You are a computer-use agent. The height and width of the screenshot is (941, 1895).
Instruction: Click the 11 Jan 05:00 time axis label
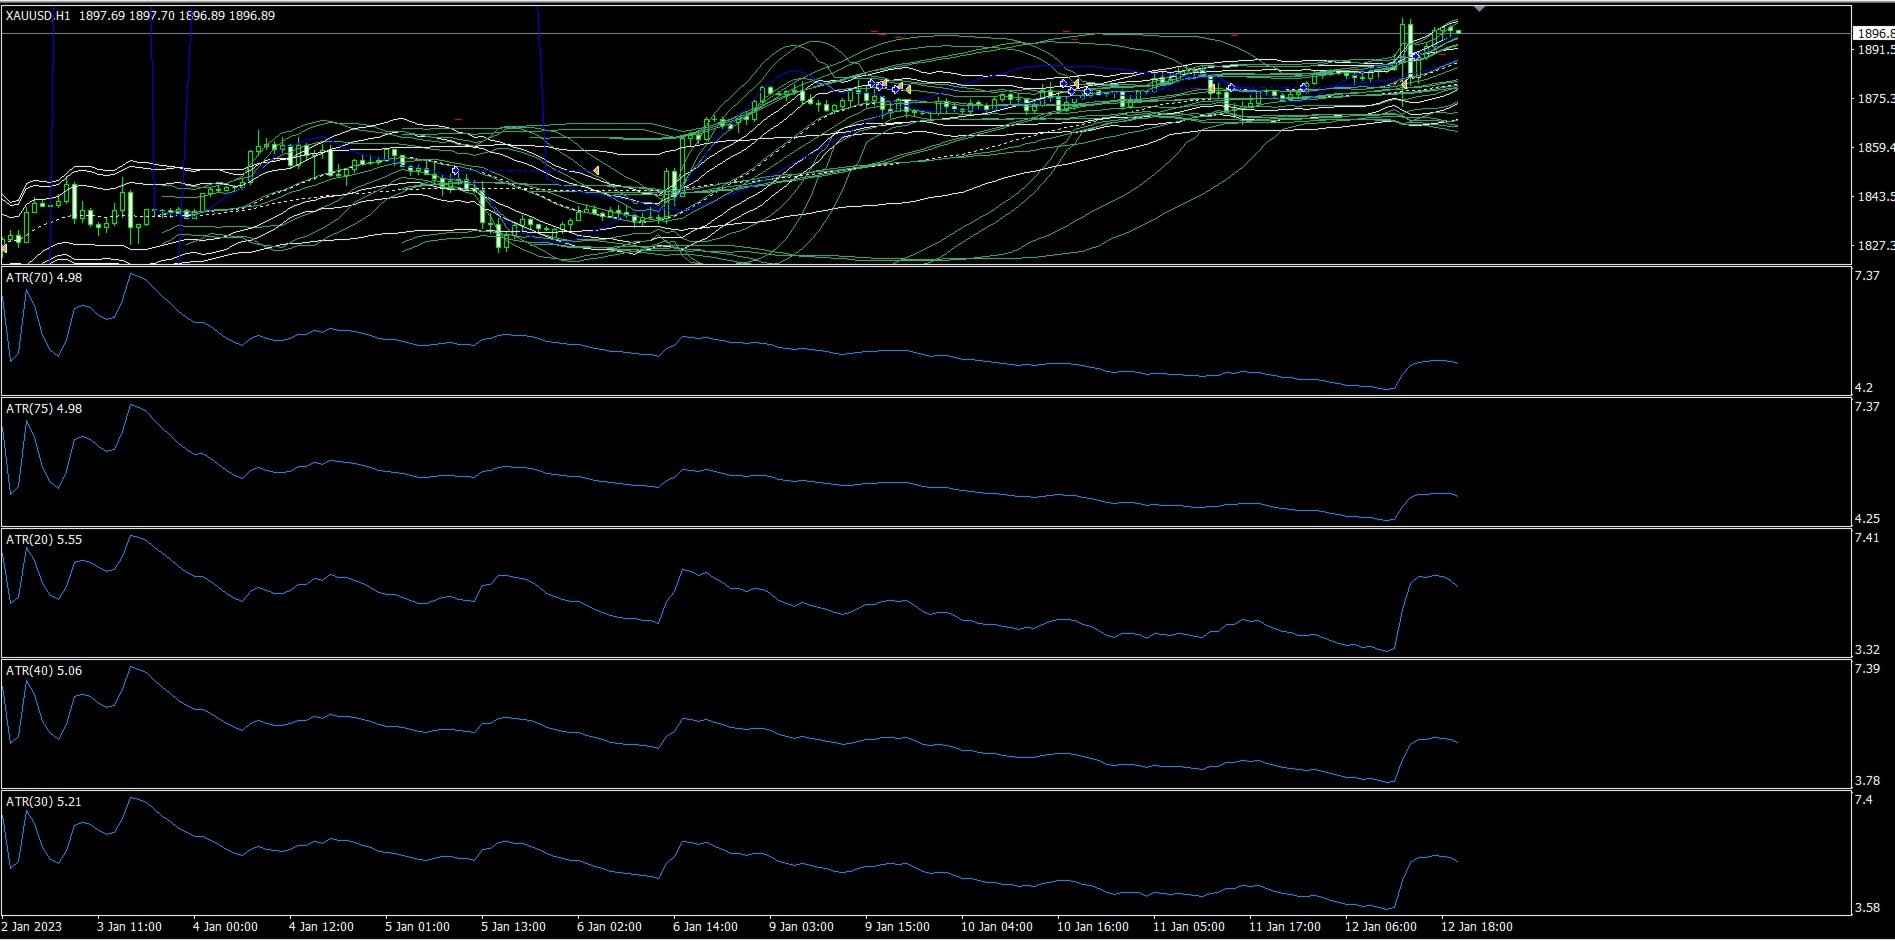click(x=1188, y=927)
